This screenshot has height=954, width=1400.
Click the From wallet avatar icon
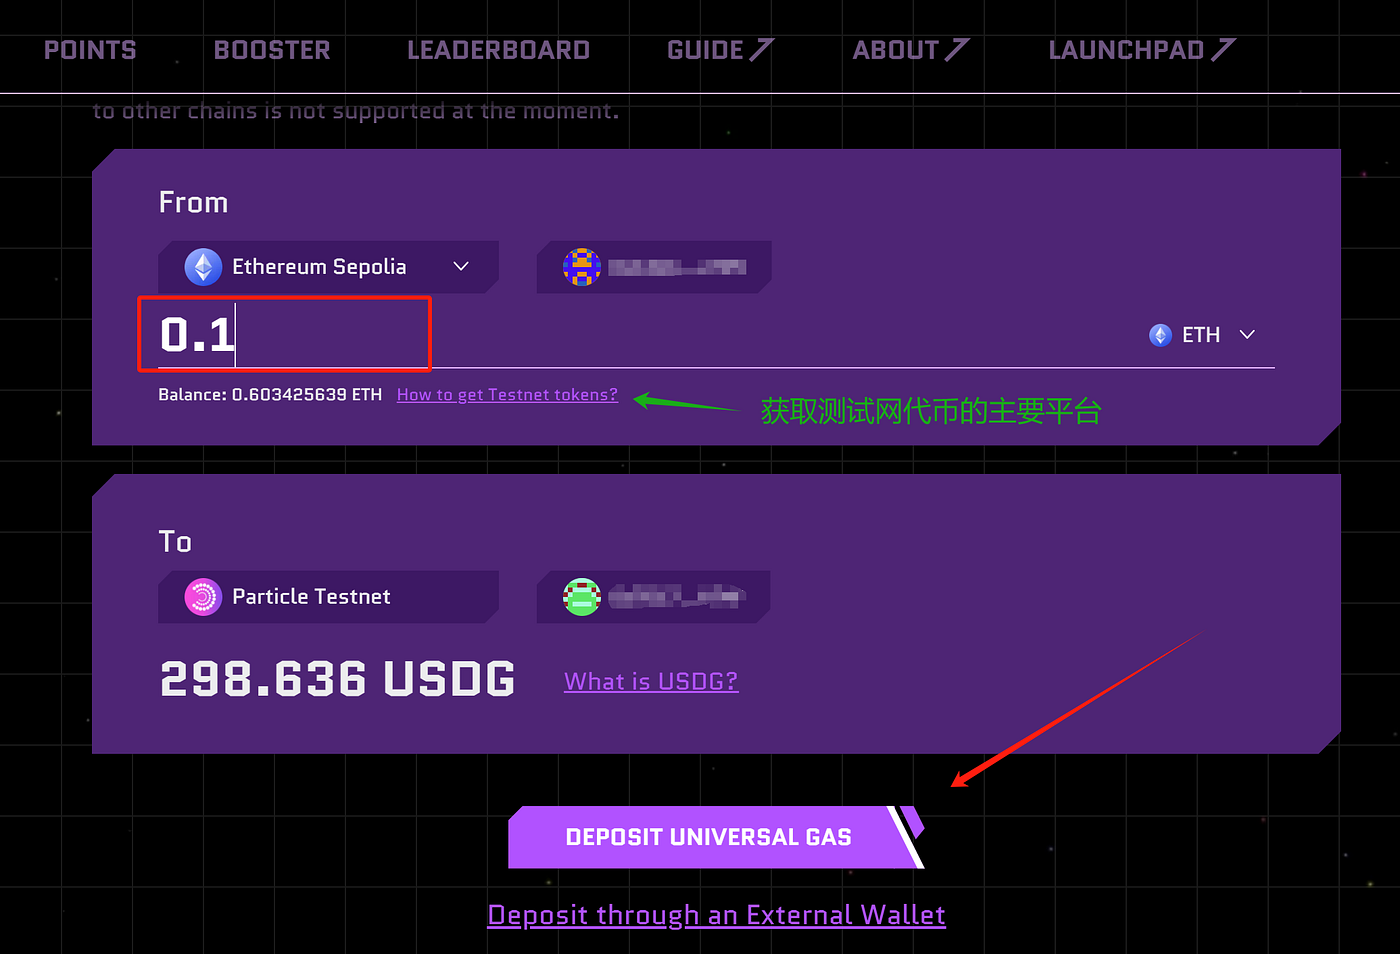coord(581,267)
